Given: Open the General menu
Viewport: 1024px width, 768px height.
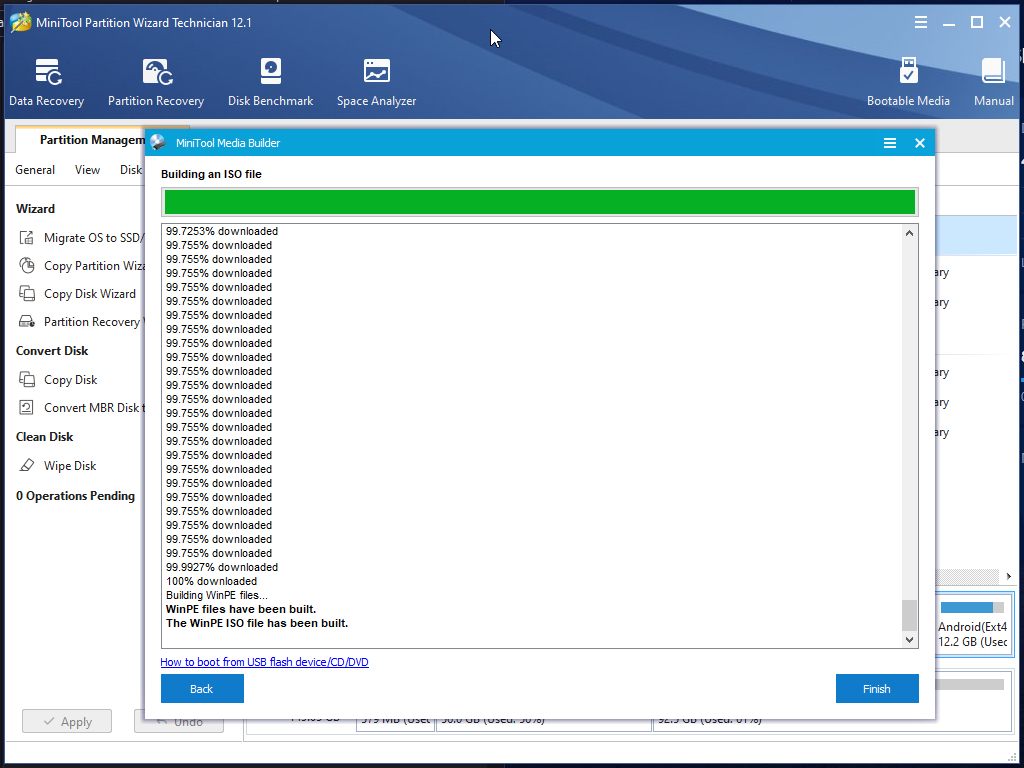Looking at the screenshot, I should 35,170.
